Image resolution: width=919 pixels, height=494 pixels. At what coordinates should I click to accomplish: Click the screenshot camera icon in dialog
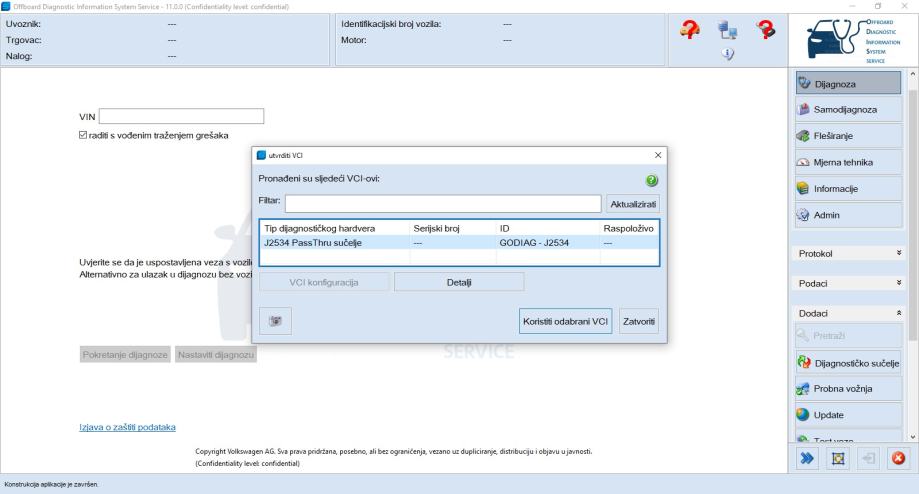coord(275,321)
